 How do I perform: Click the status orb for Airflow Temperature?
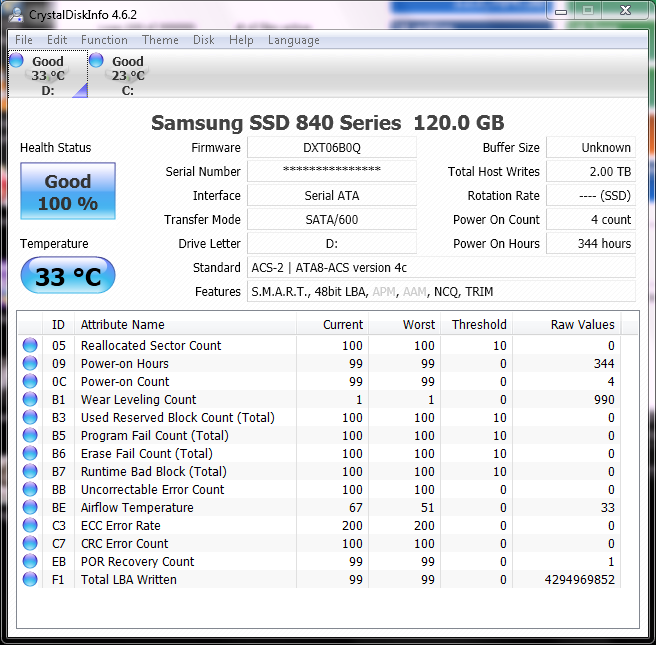(30, 507)
